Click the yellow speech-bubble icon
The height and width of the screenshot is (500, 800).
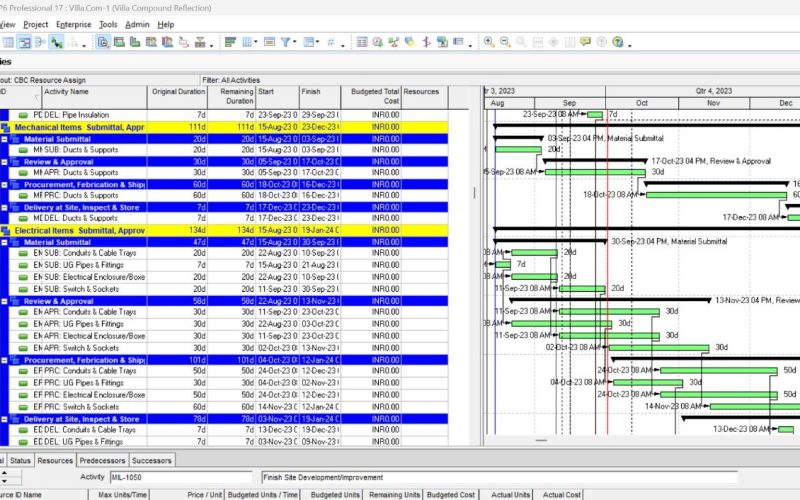586,42
